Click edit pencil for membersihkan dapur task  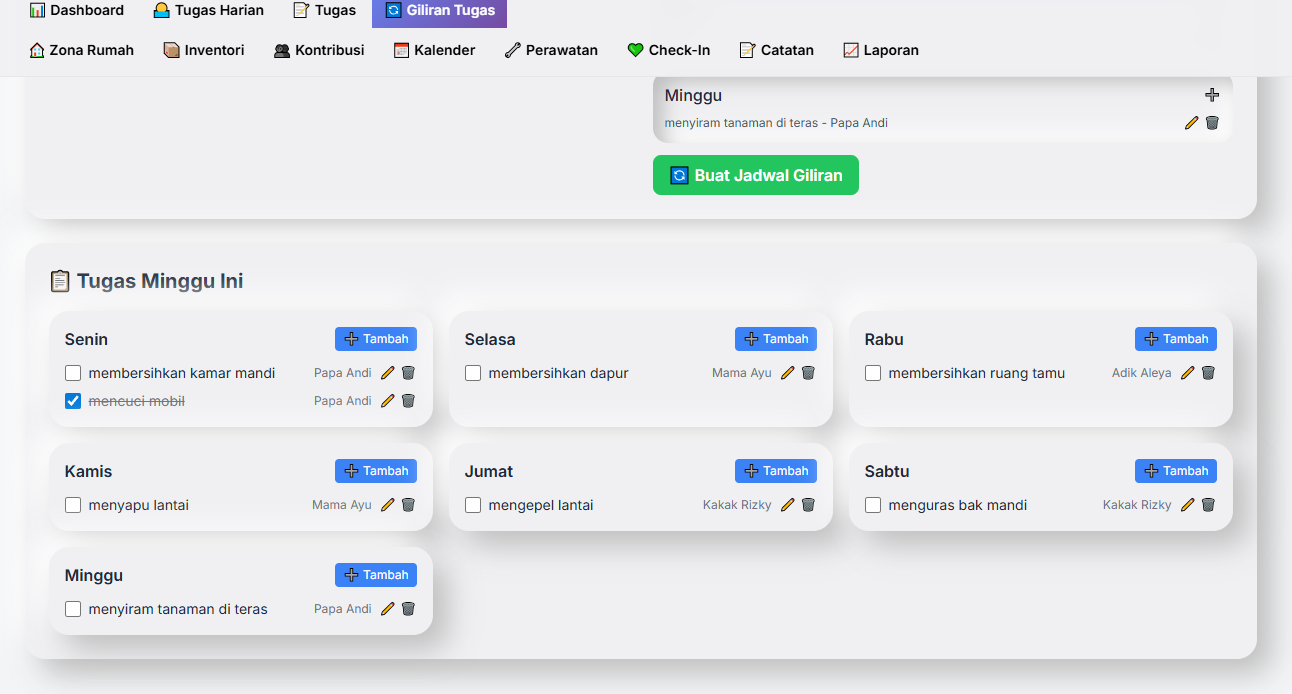click(788, 373)
